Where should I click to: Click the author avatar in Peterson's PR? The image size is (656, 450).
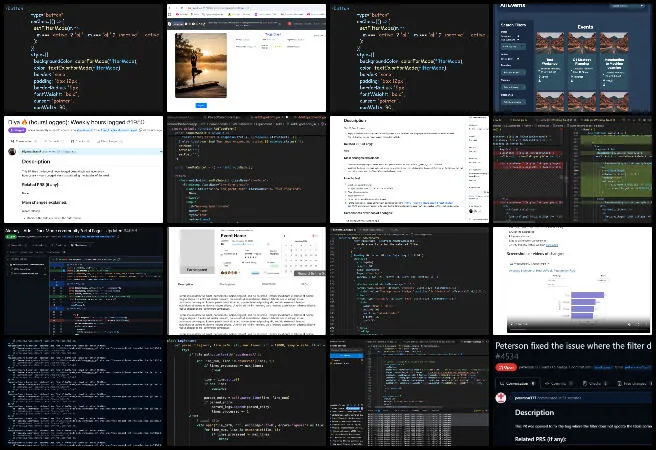coord(505,396)
